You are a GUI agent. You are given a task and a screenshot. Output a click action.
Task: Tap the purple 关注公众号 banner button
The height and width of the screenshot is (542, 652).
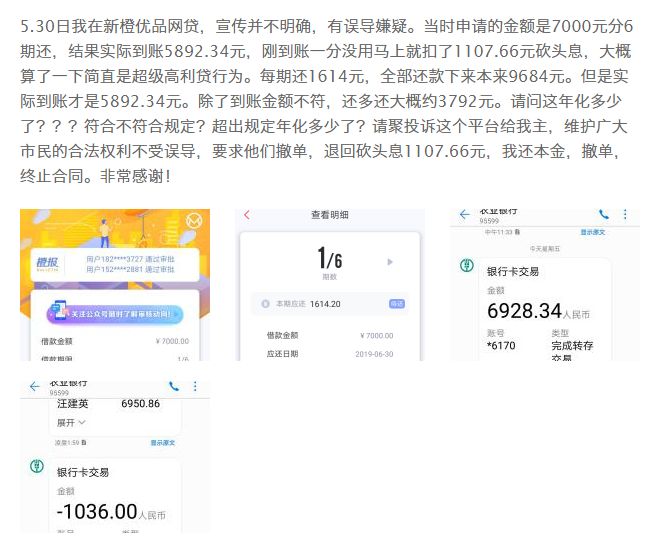point(115,314)
